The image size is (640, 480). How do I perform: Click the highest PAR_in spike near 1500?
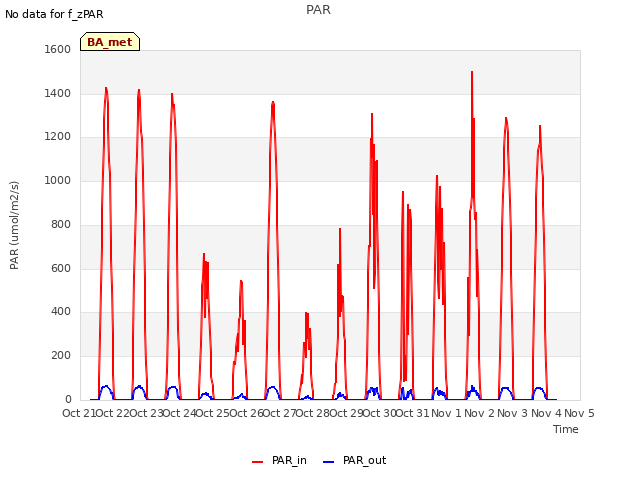pyautogui.click(x=472, y=72)
